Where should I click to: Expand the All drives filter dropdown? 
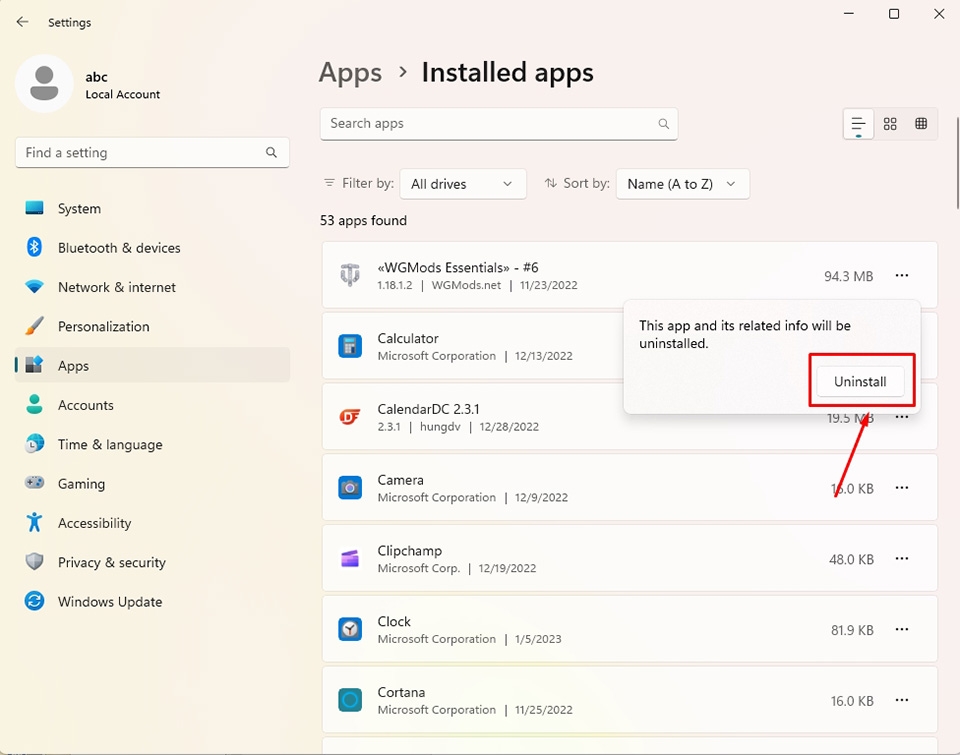(x=463, y=184)
